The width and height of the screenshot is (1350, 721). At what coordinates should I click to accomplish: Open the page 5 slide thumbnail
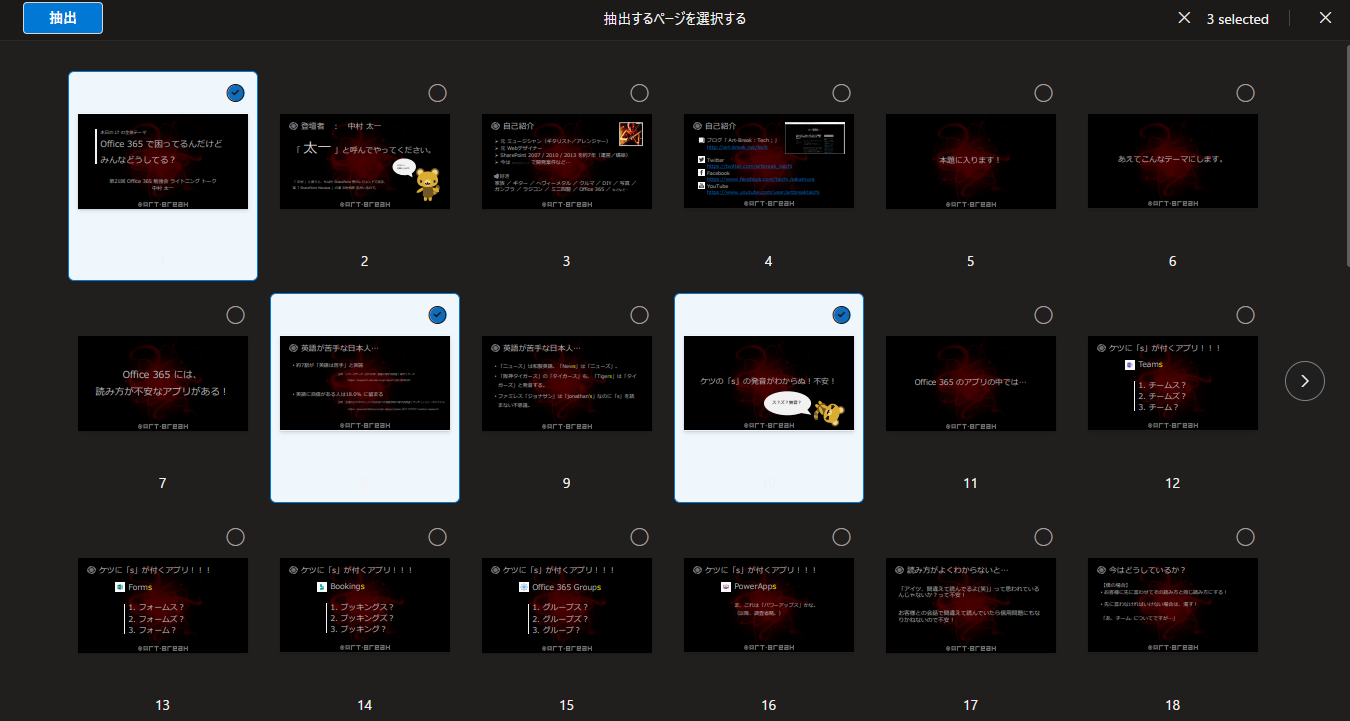click(x=970, y=161)
